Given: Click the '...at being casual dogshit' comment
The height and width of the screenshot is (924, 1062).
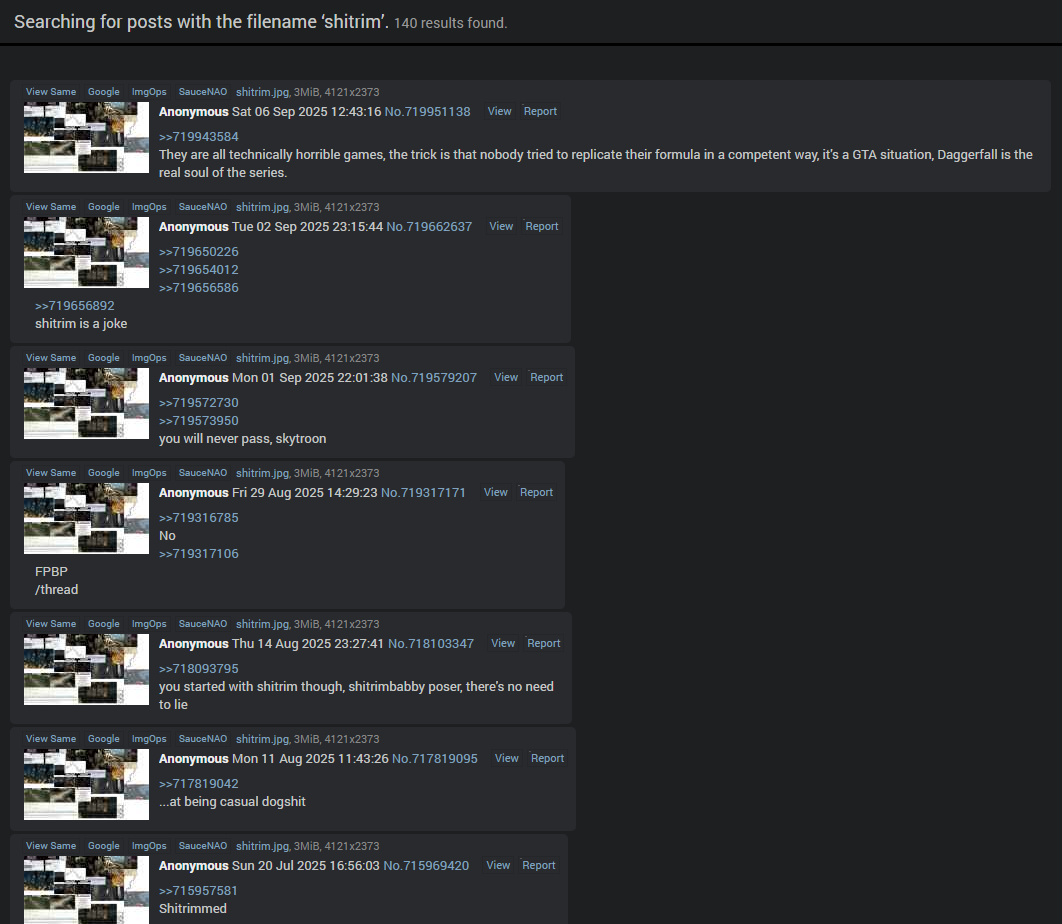Looking at the screenshot, I should 232,803.
